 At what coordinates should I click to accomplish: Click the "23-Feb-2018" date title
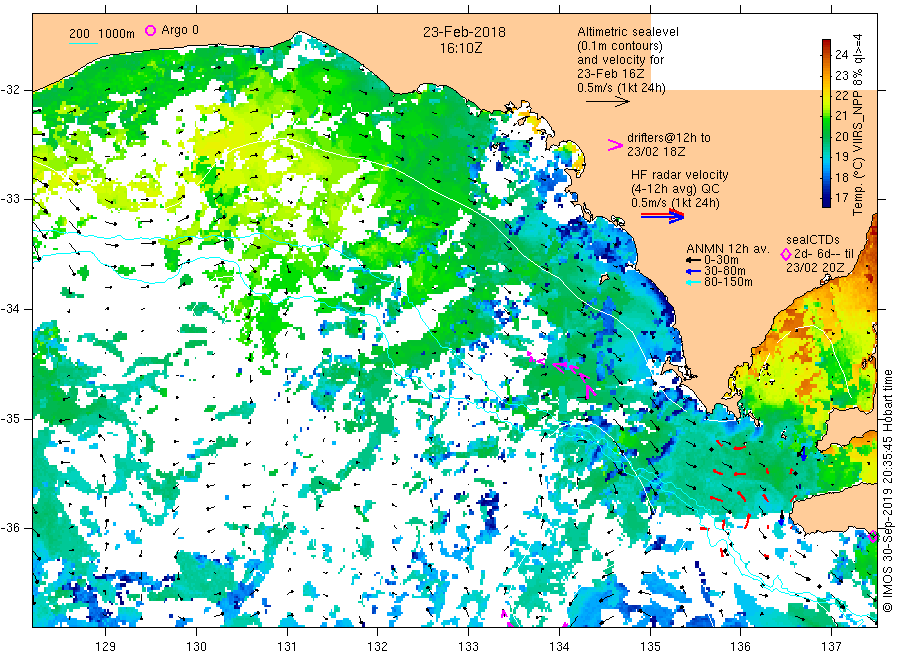click(x=464, y=32)
